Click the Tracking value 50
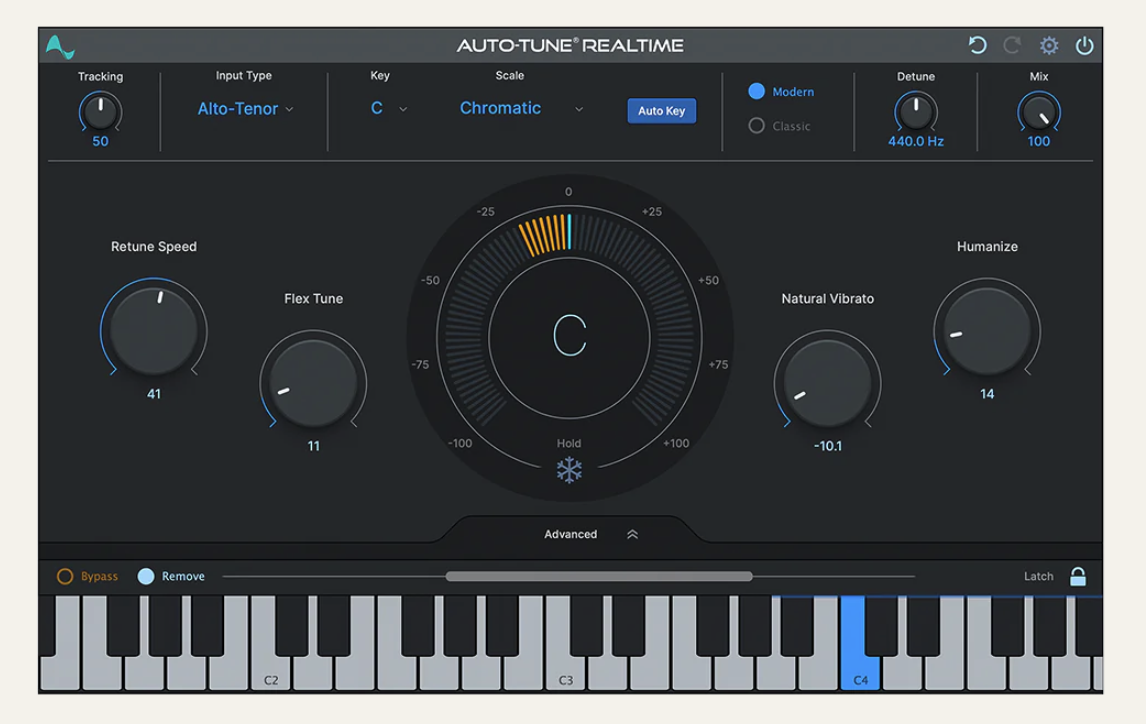The width and height of the screenshot is (1146, 724). (100, 142)
